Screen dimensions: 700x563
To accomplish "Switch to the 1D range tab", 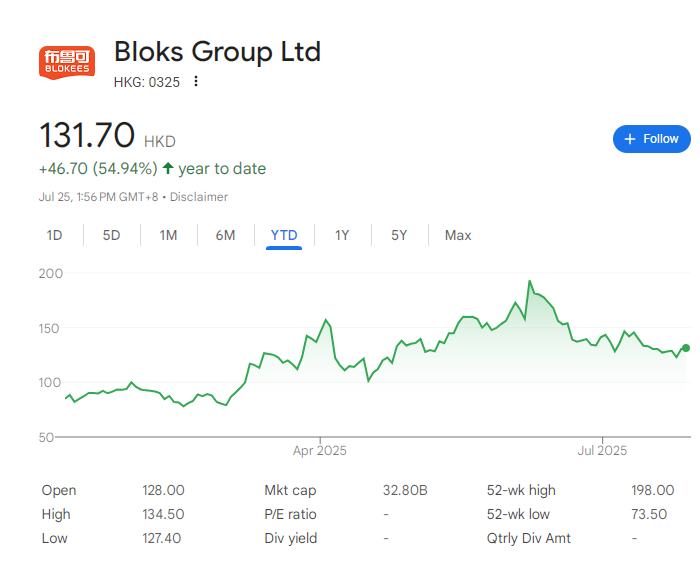I will (54, 235).
